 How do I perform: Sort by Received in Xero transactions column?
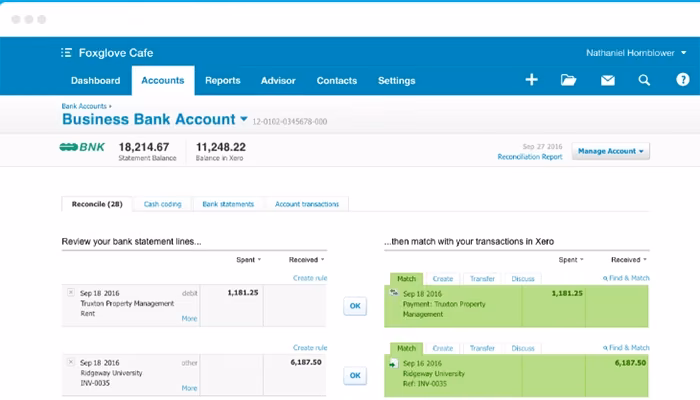629,260
